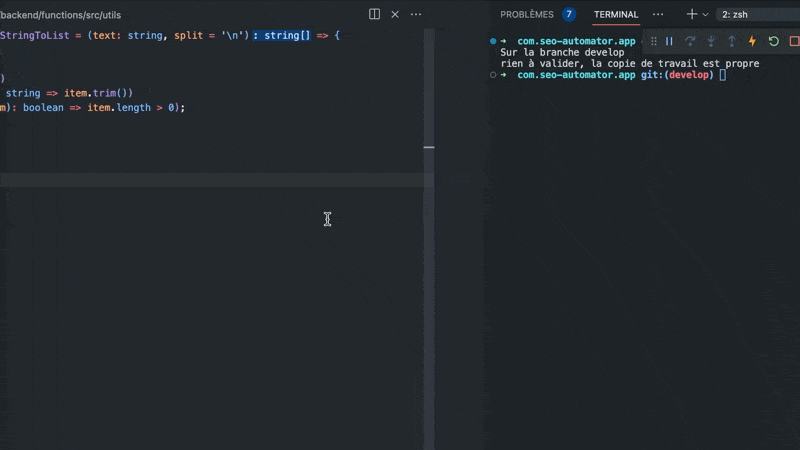Click 'item.trim()' in the code
800x450 pixels.
point(98,93)
